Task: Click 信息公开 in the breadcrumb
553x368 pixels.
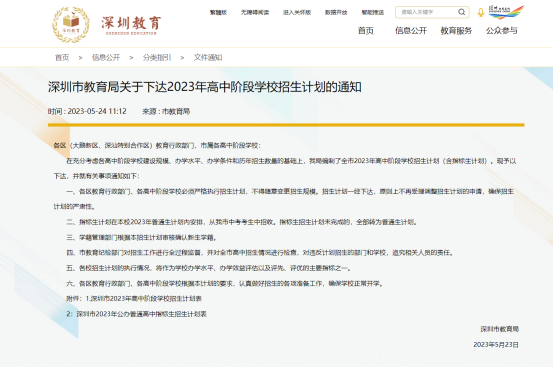Action: 106,58
